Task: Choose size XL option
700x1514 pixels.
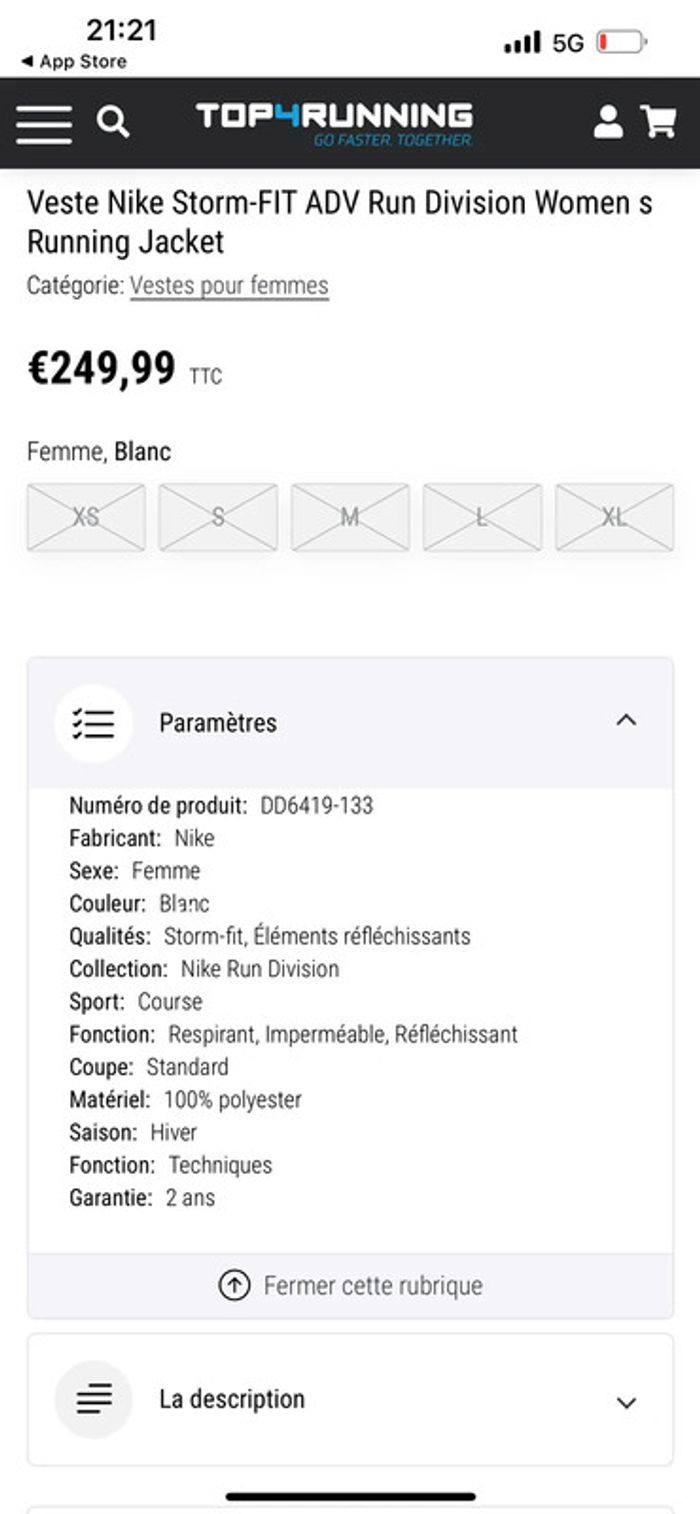Action: tap(614, 517)
